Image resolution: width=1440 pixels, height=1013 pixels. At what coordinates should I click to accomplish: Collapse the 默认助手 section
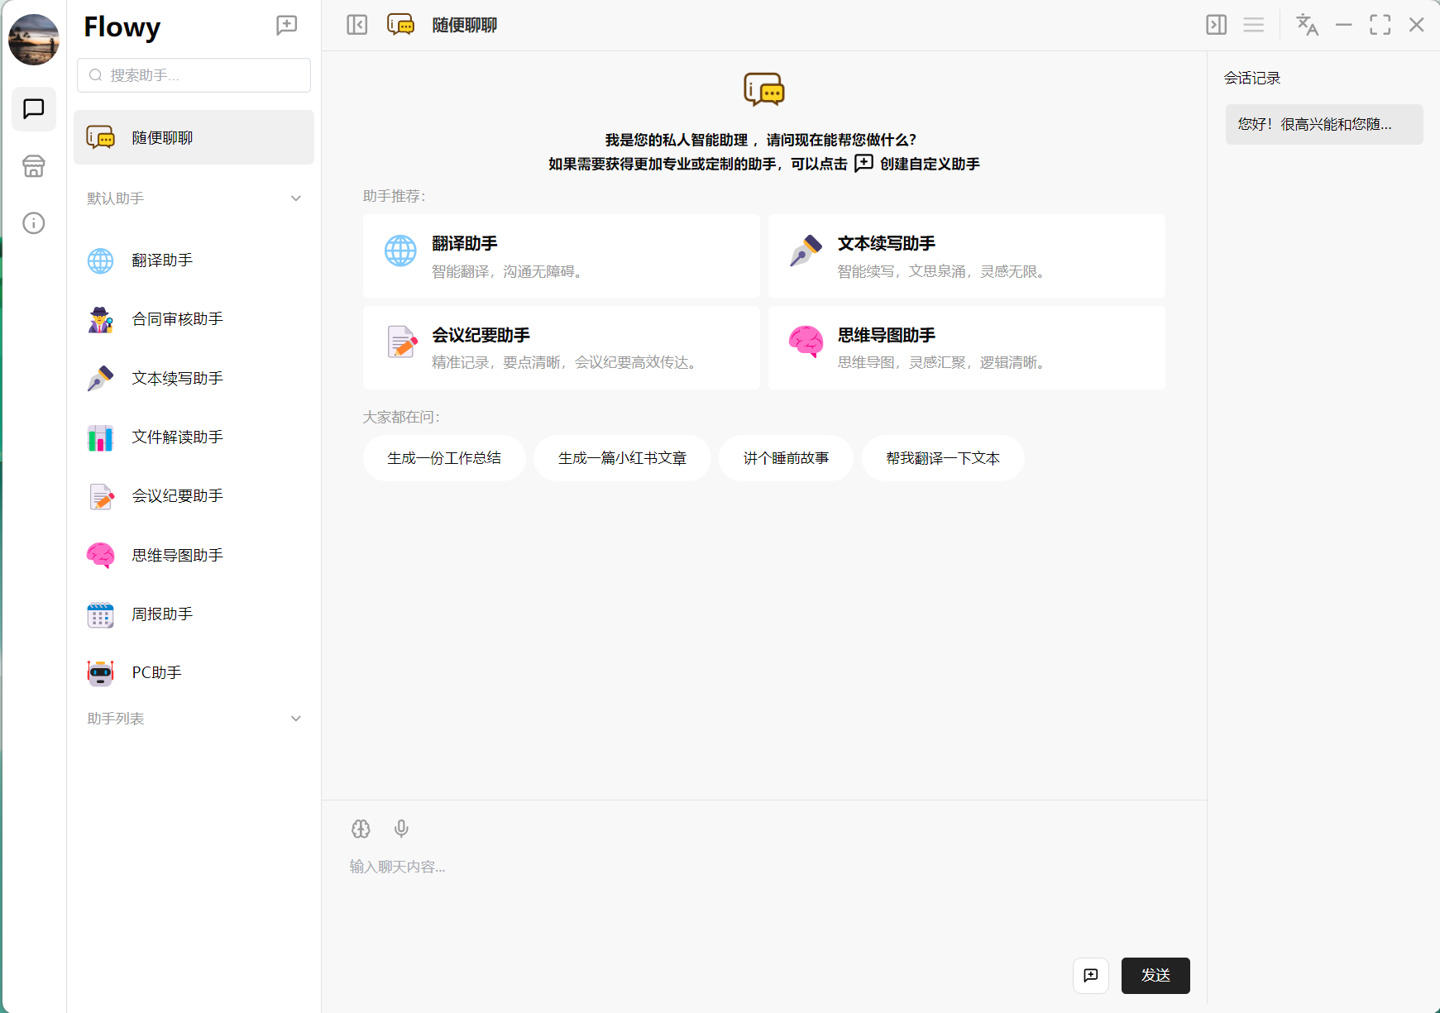(296, 198)
